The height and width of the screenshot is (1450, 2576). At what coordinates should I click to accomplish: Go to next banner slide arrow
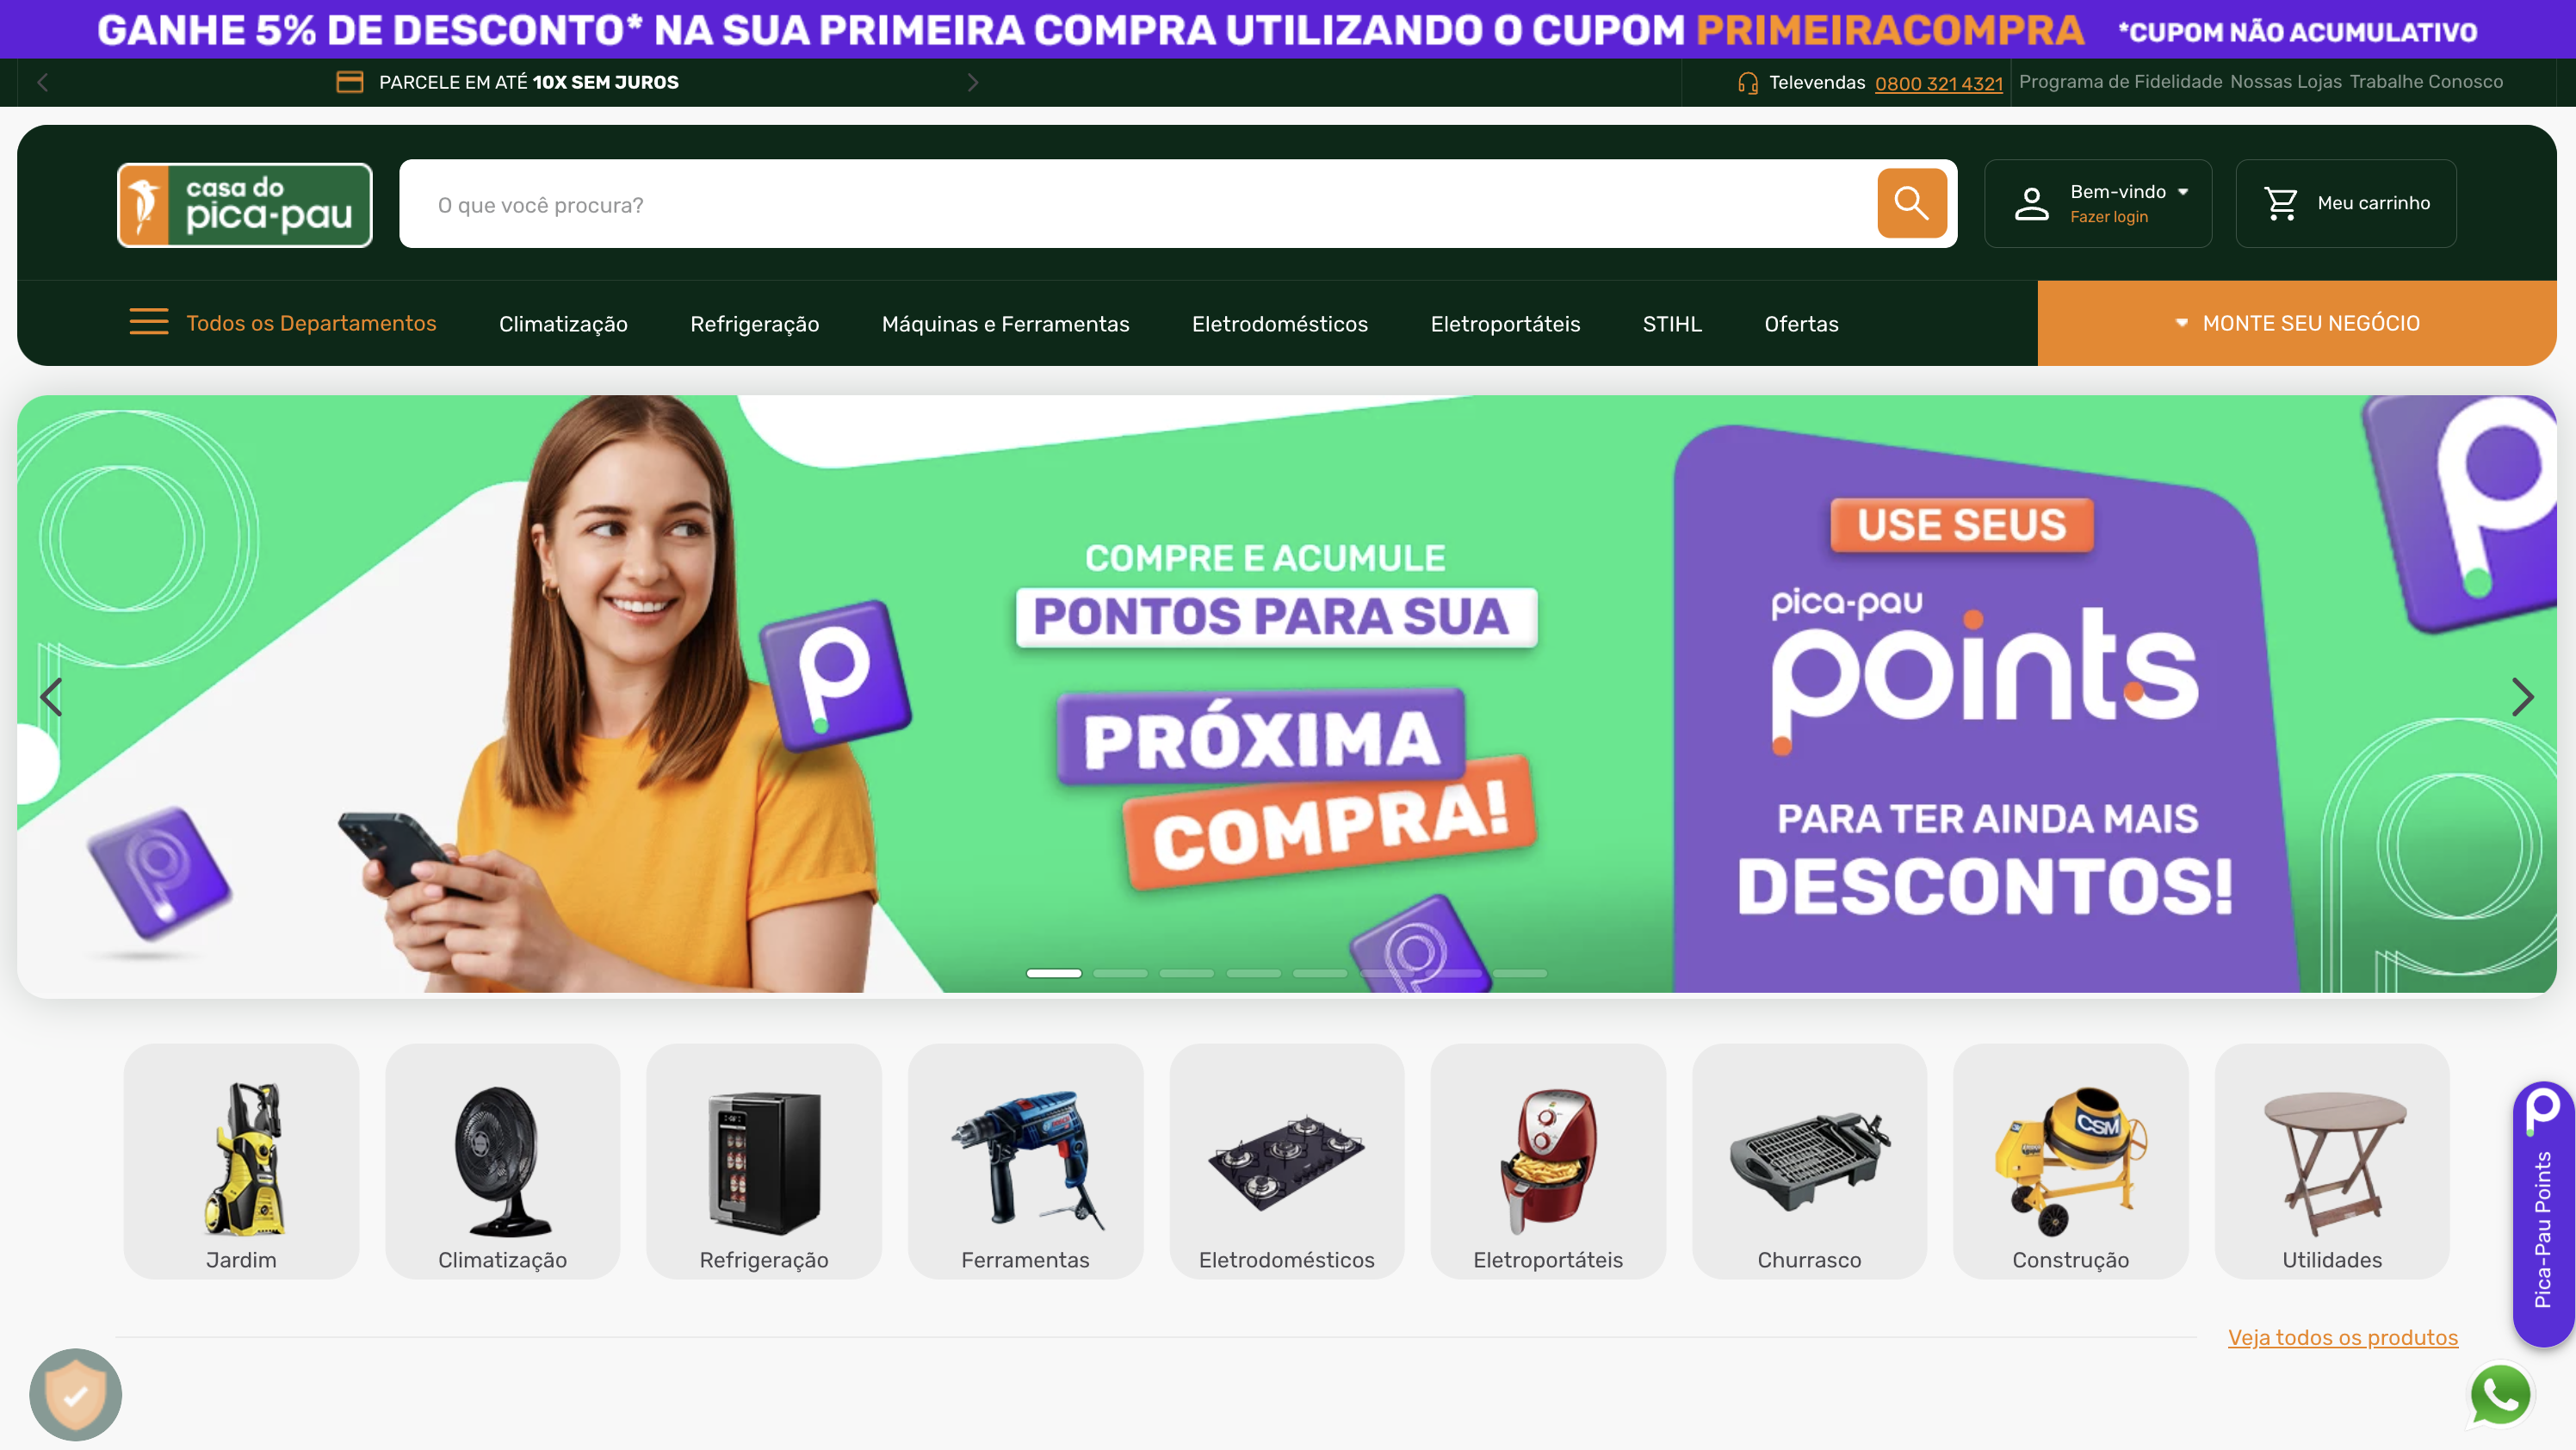click(2522, 697)
